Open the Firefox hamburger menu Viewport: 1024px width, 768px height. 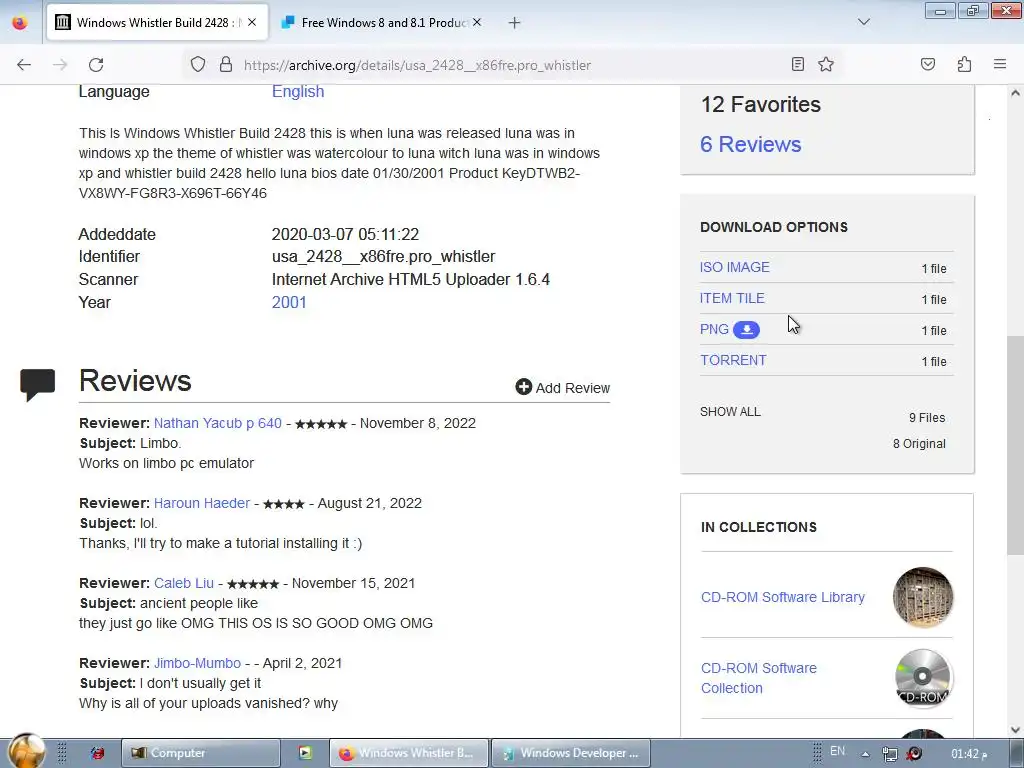1000,64
